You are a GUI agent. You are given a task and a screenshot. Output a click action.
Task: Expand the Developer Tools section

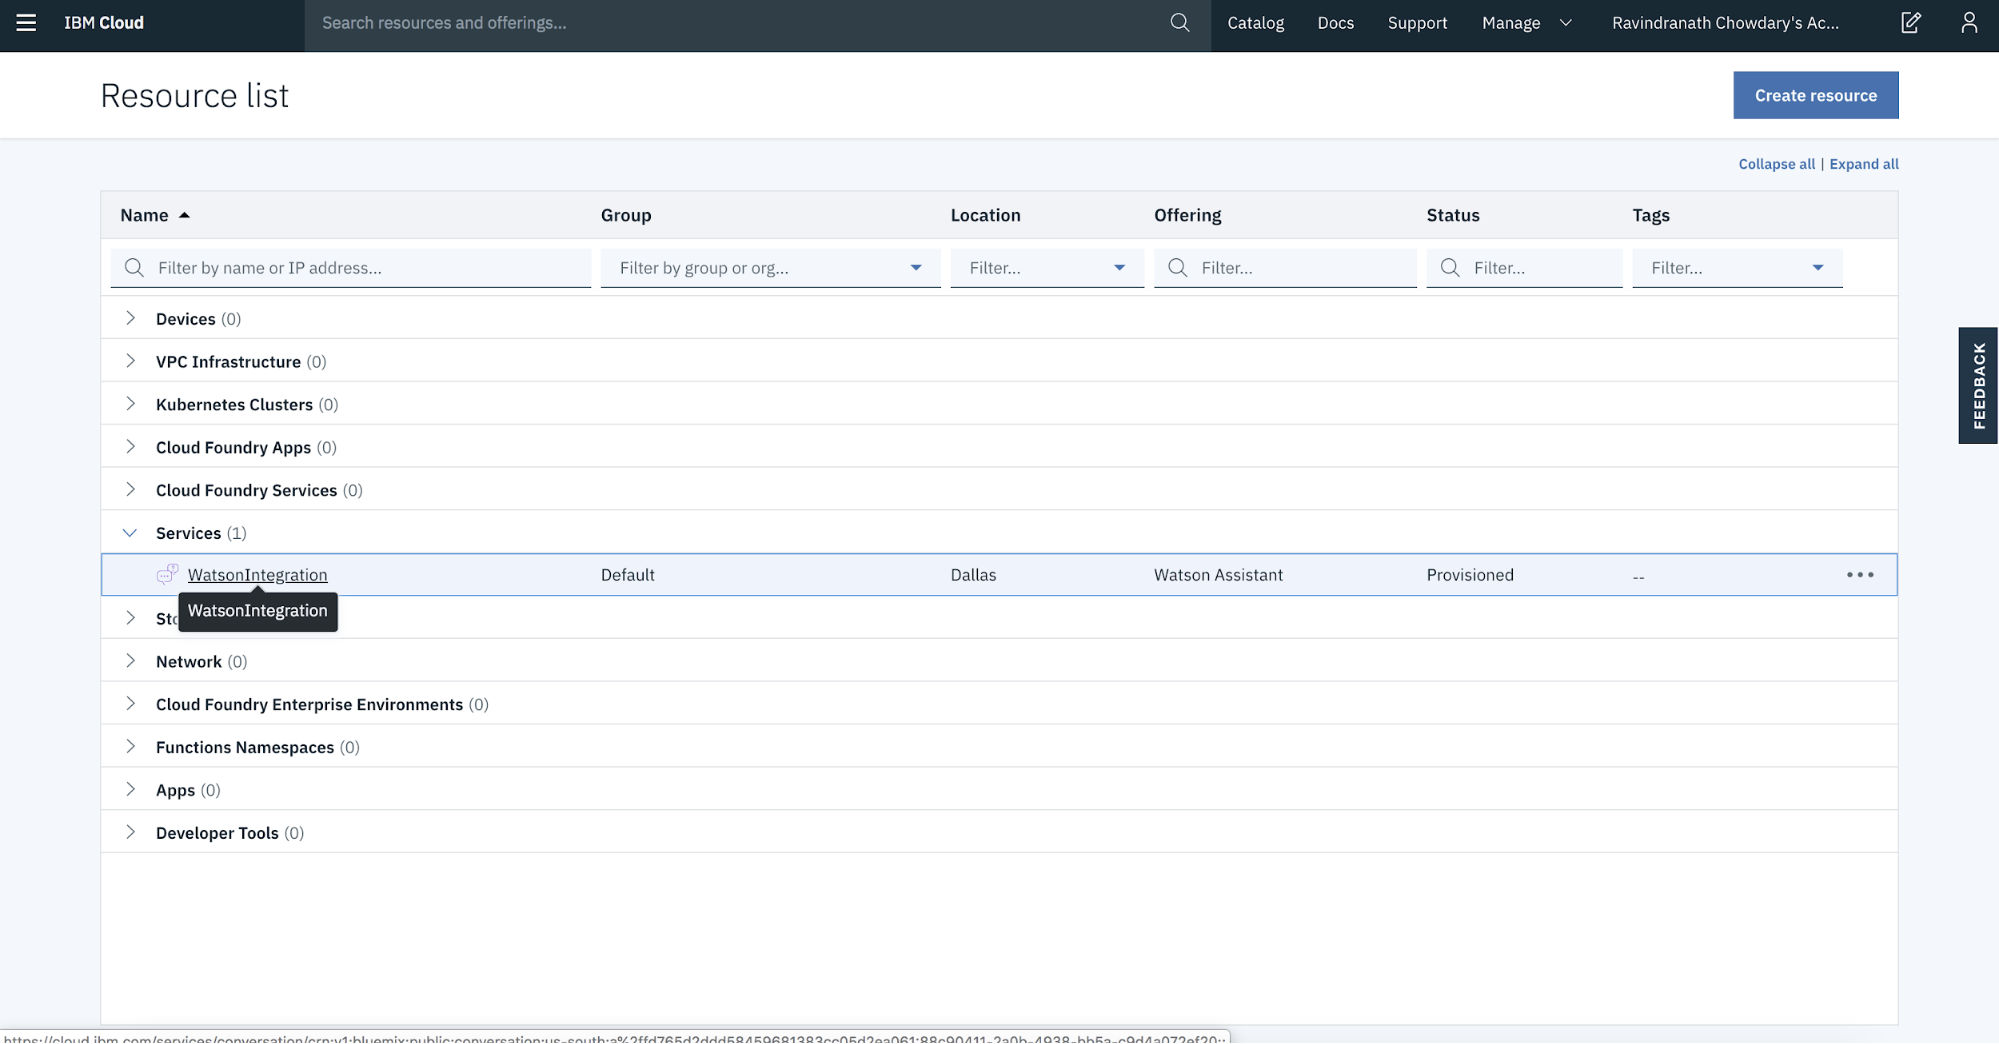click(x=130, y=833)
